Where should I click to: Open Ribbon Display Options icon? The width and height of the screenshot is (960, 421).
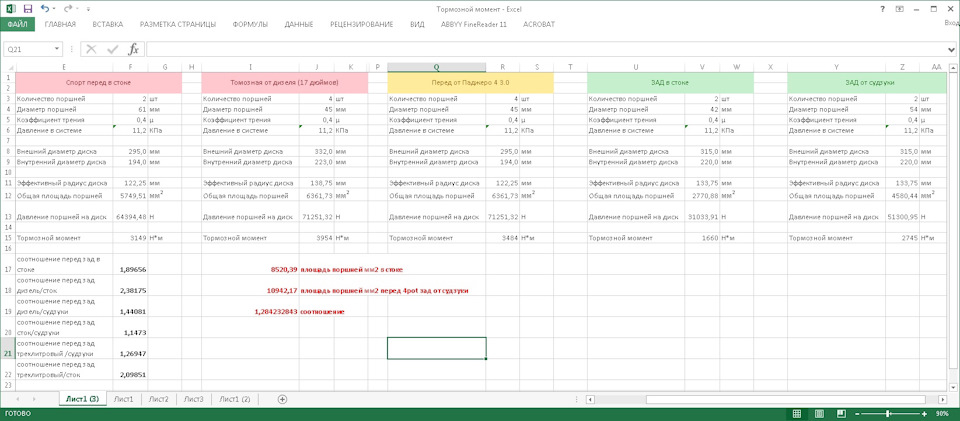[900, 8]
